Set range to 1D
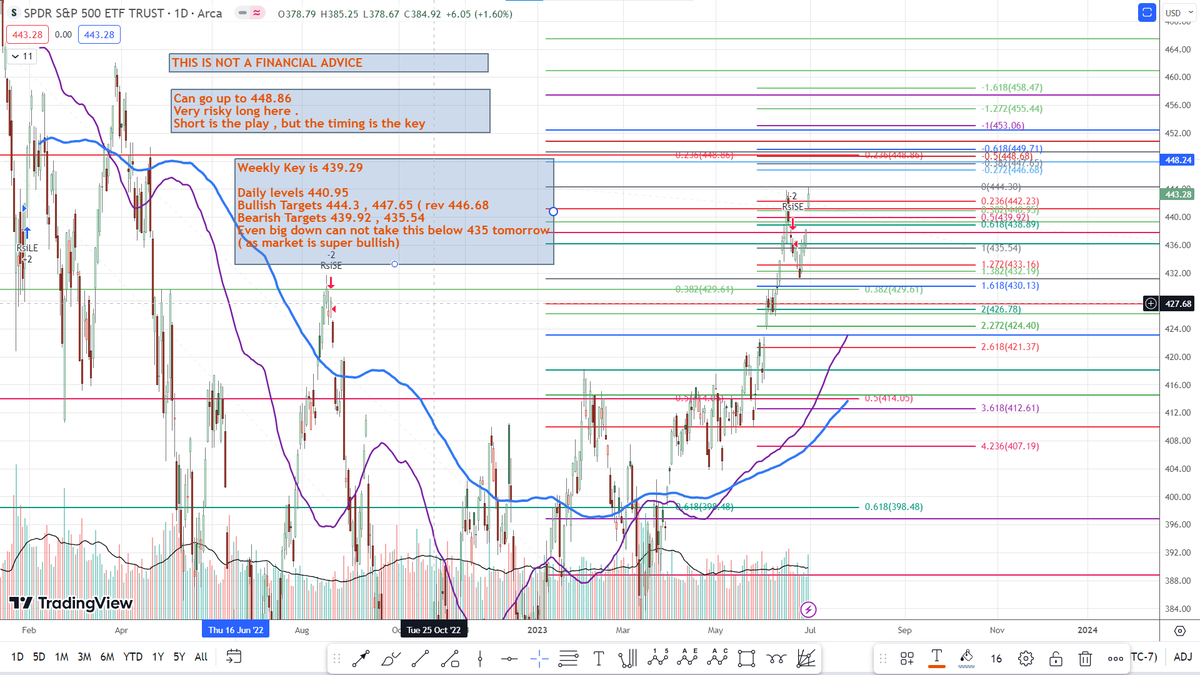Image resolution: width=1200 pixels, height=675 pixels. coord(17,657)
